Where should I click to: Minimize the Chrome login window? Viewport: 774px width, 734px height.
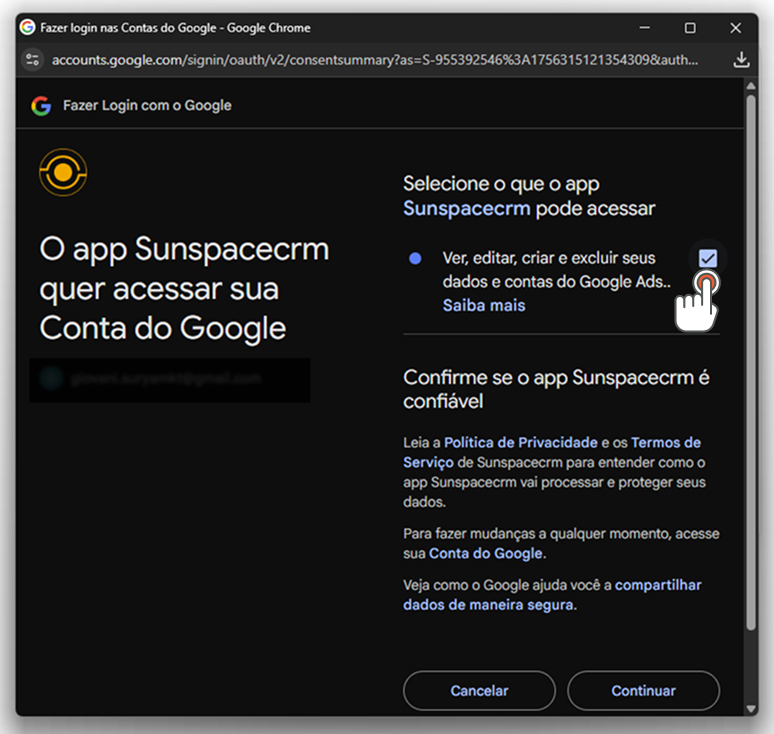[x=645, y=28]
